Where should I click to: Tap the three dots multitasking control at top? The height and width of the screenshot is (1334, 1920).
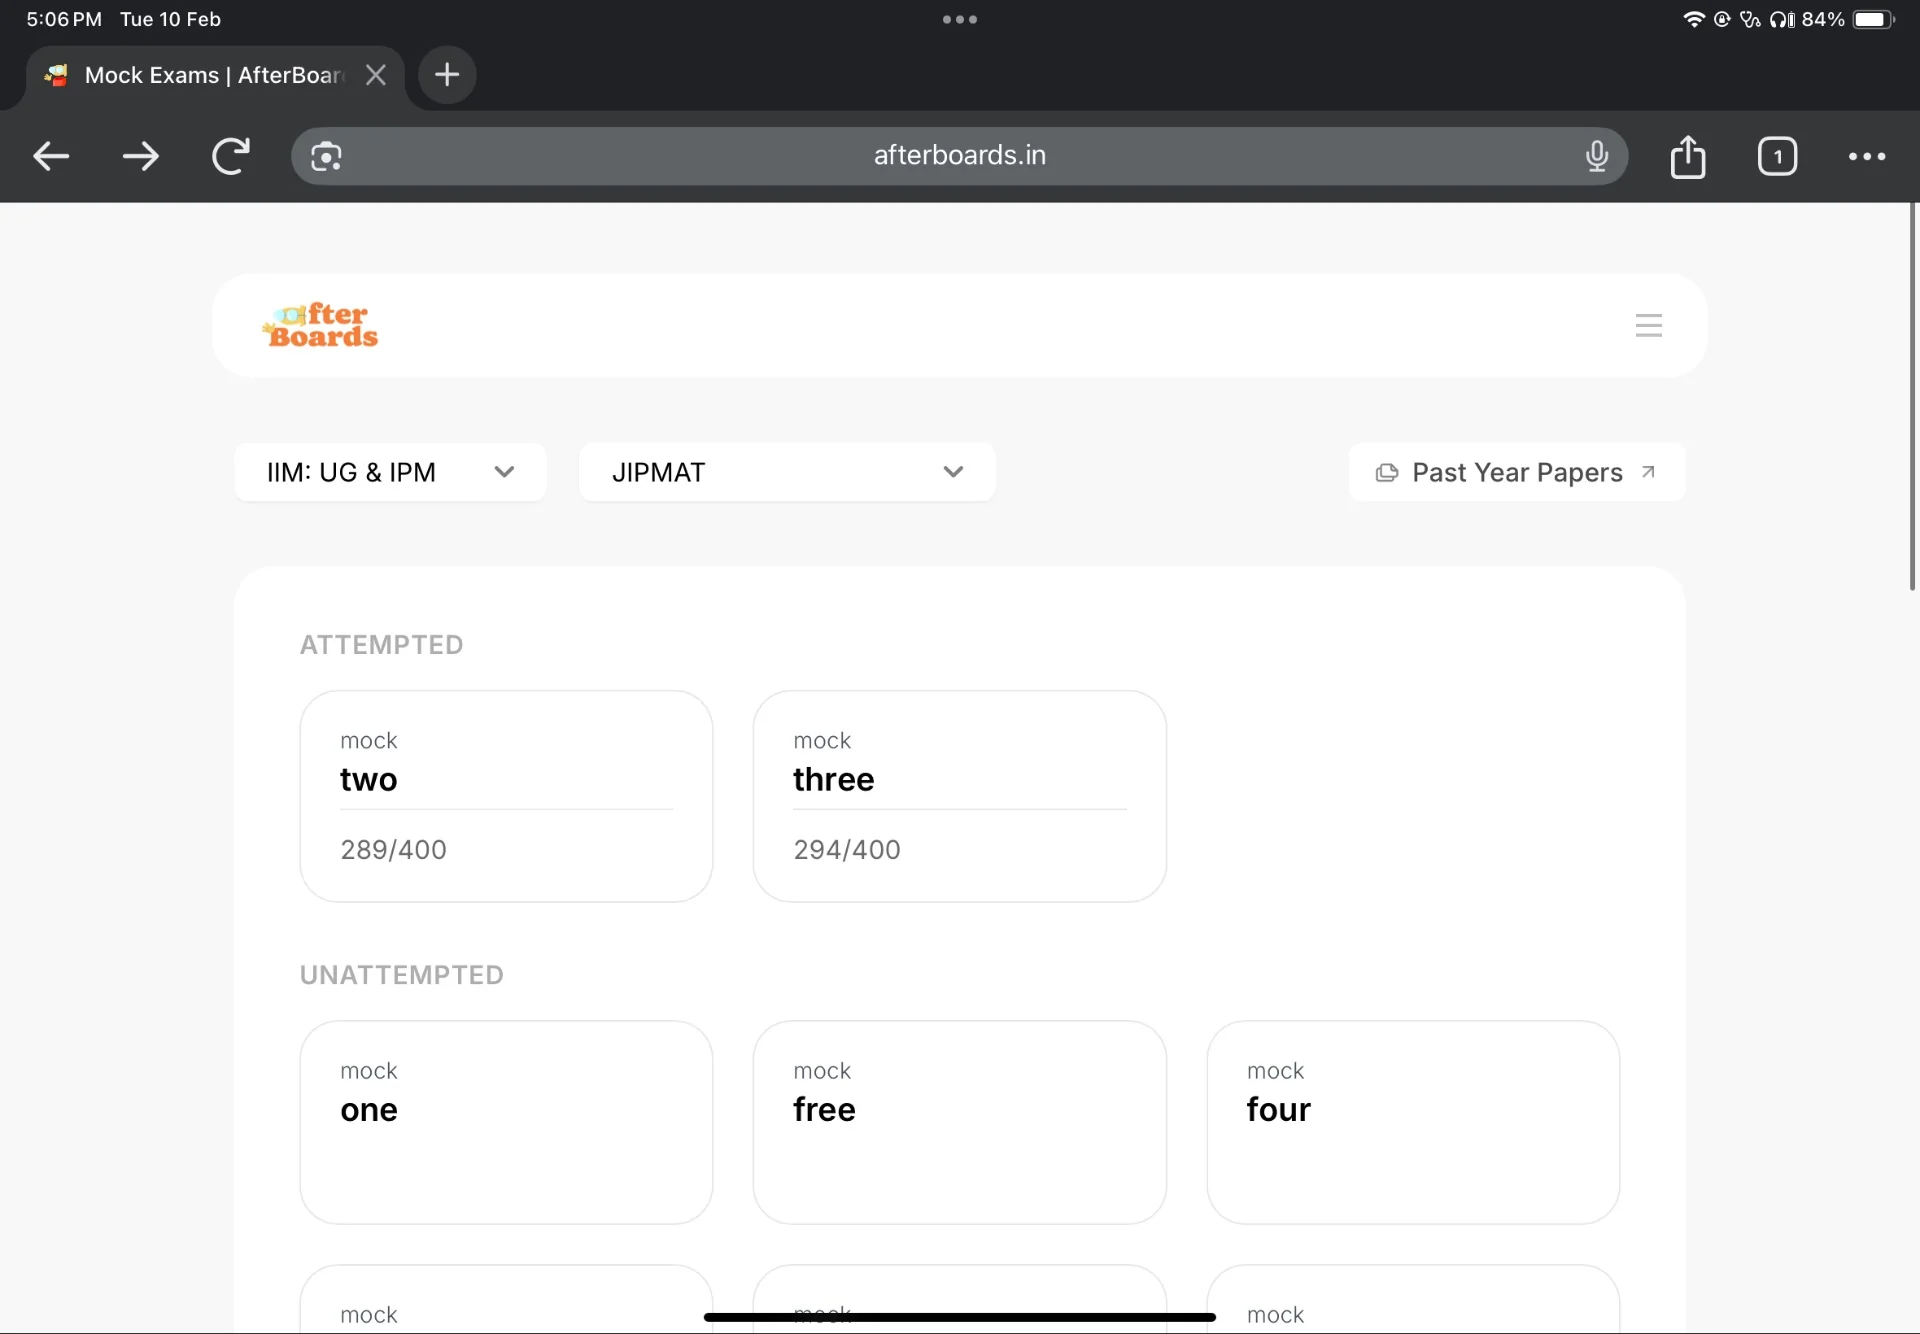click(x=960, y=19)
